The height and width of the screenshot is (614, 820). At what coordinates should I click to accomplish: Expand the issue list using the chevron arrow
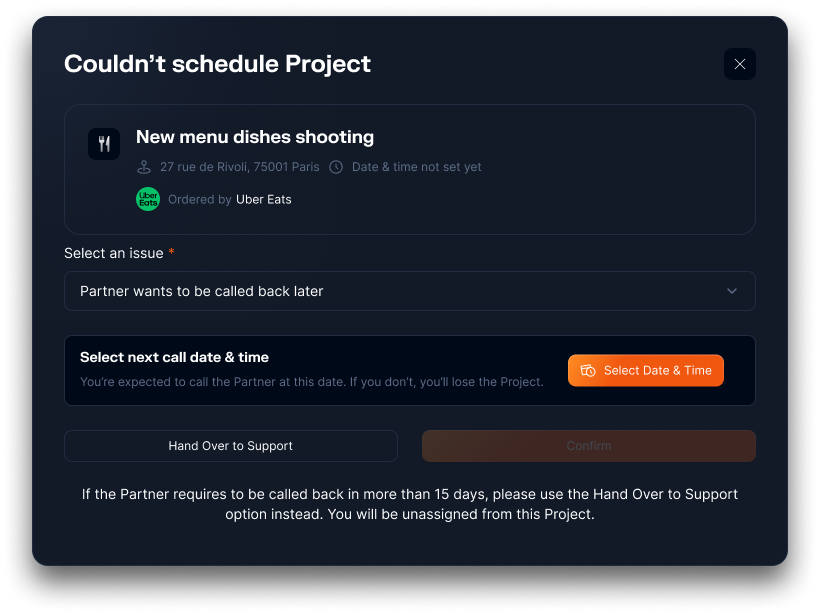pyautogui.click(x=731, y=291)
